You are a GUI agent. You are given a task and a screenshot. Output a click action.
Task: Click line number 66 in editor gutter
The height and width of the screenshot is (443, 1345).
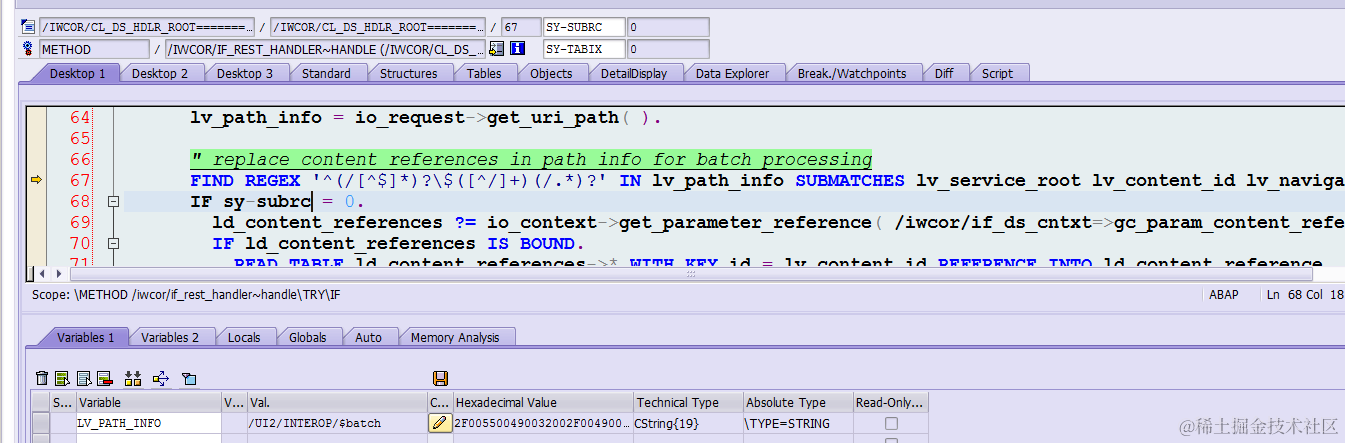[x=80, y=159]
